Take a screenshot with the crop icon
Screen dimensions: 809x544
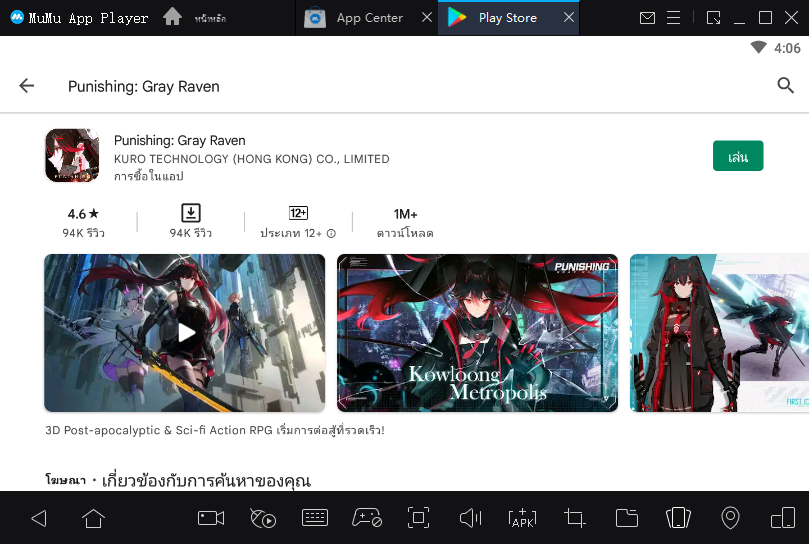point(574,518)
